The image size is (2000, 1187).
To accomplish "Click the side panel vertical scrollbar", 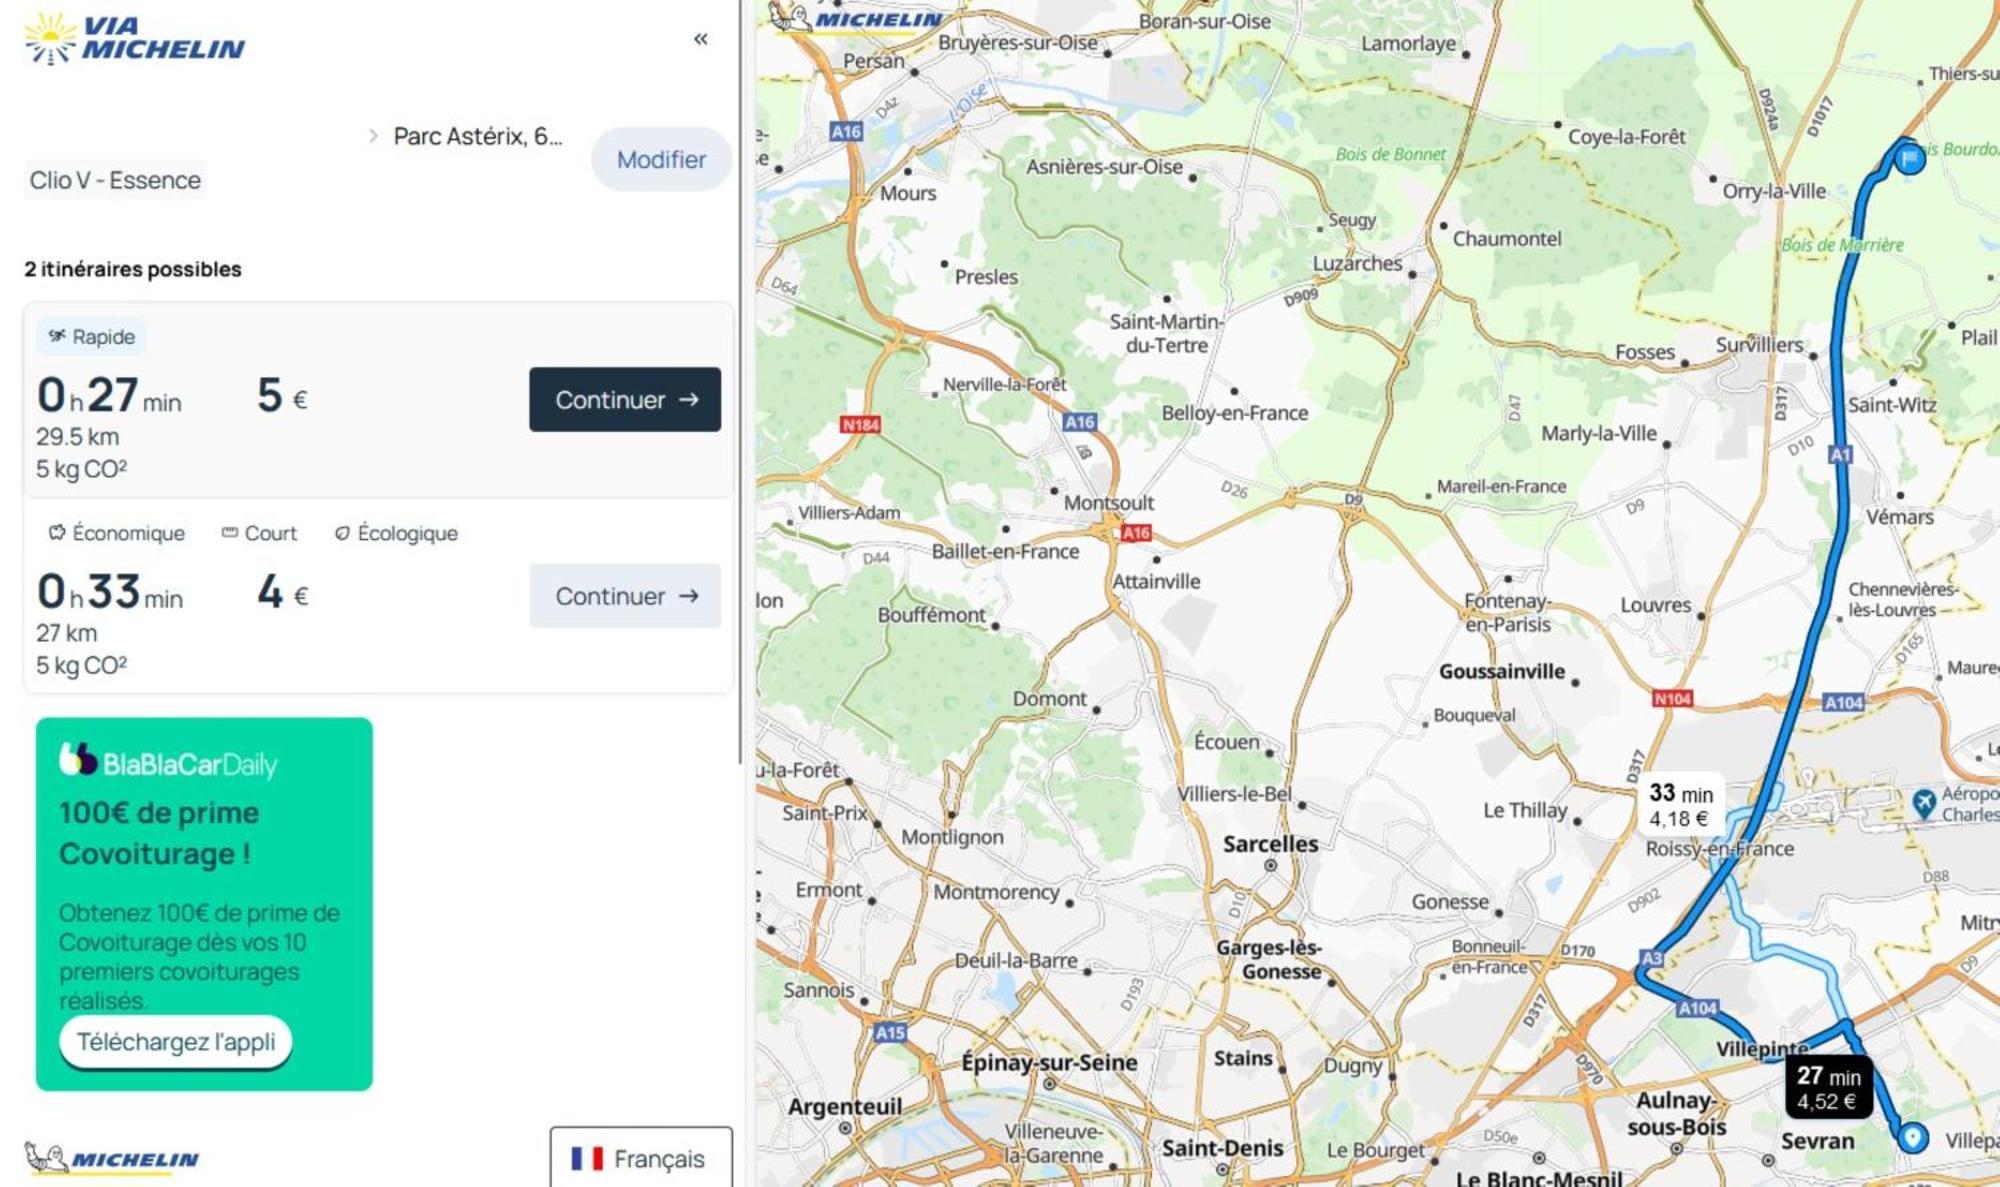I will click(x=740, y=380).
